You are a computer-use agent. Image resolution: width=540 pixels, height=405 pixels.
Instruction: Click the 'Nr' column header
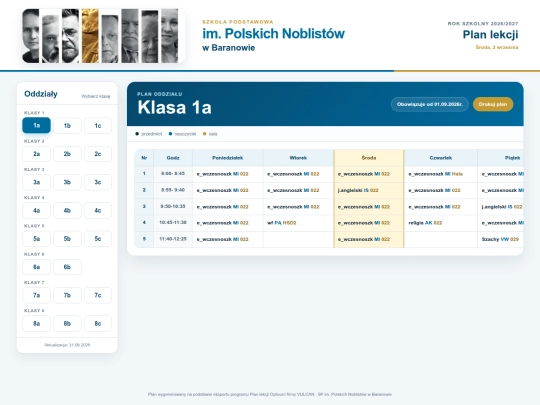(x=144, y=158)
